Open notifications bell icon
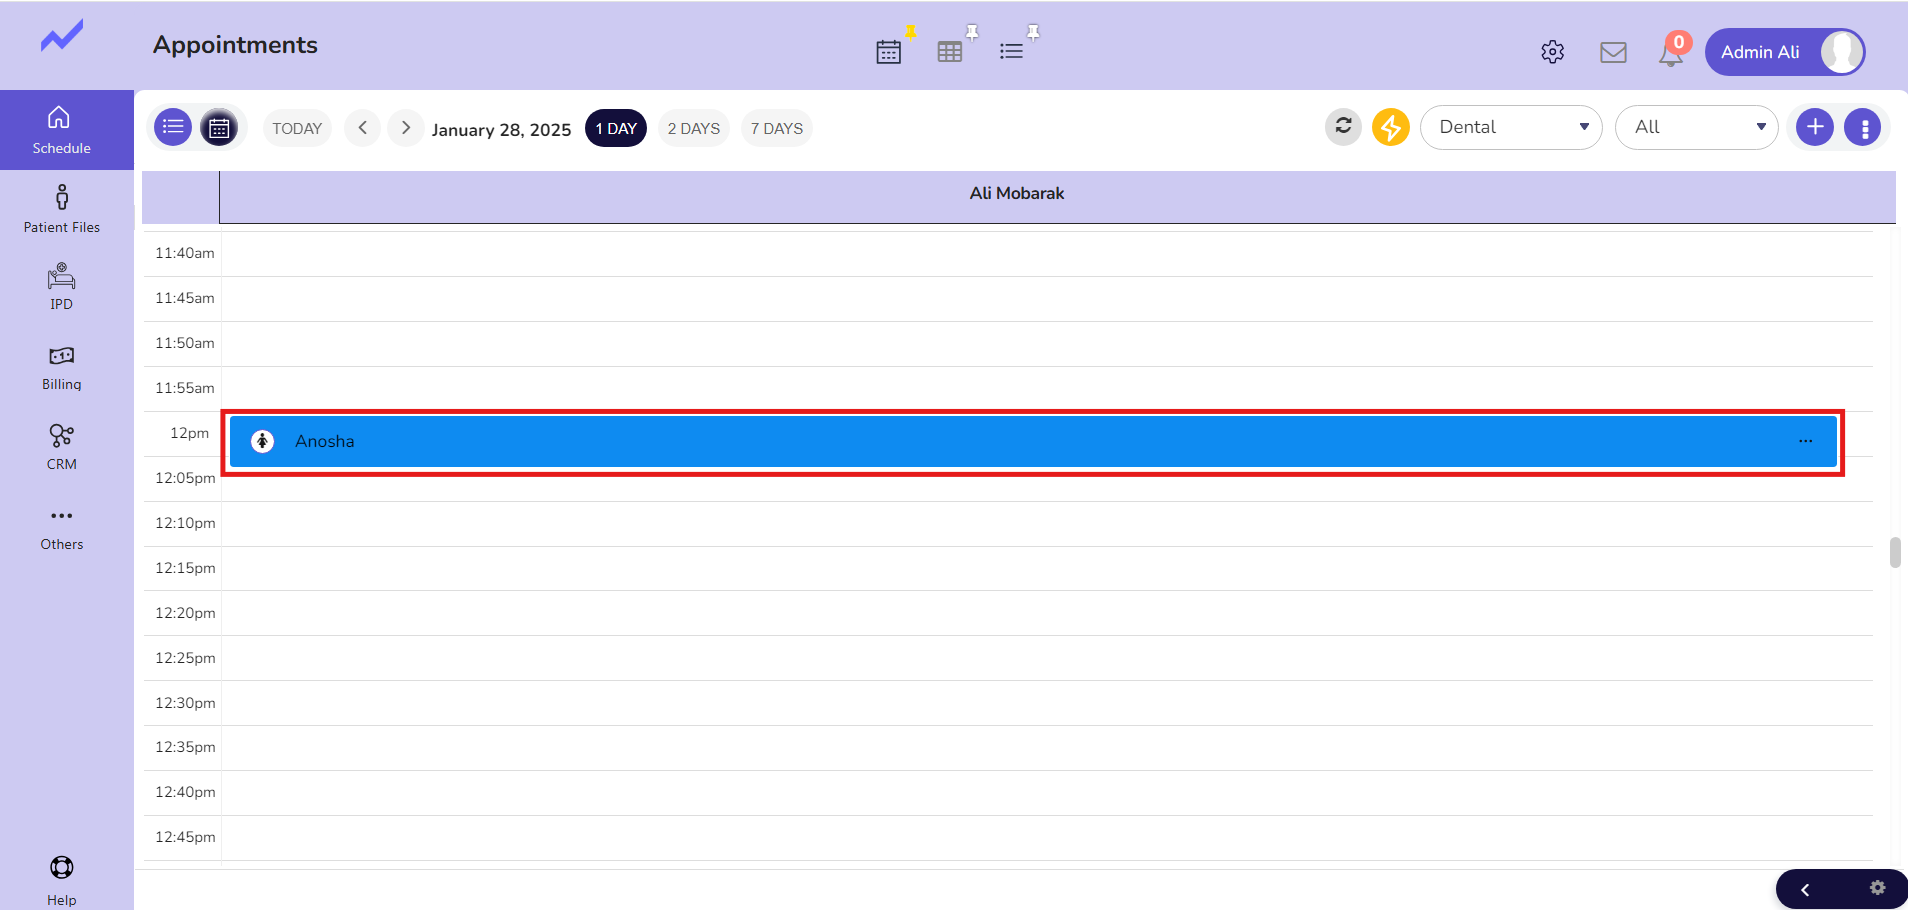The height and width of the screenshot is (910, 1908). (1671, 52)
